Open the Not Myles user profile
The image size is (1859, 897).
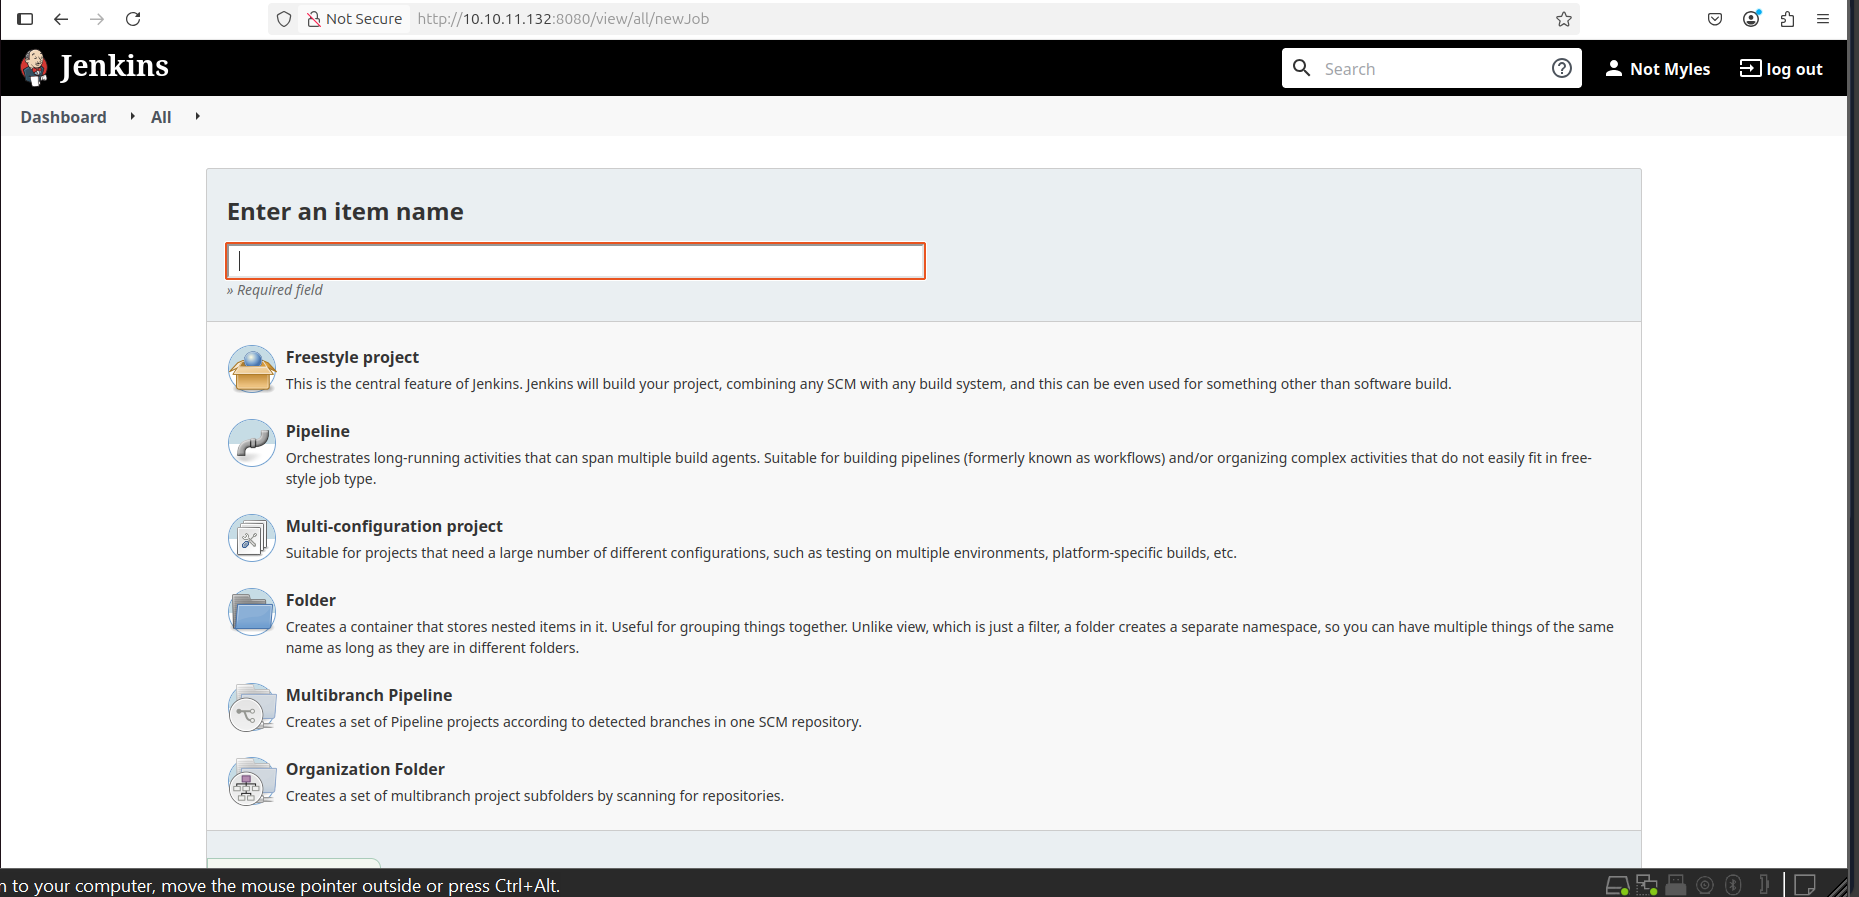point(1669,69)
